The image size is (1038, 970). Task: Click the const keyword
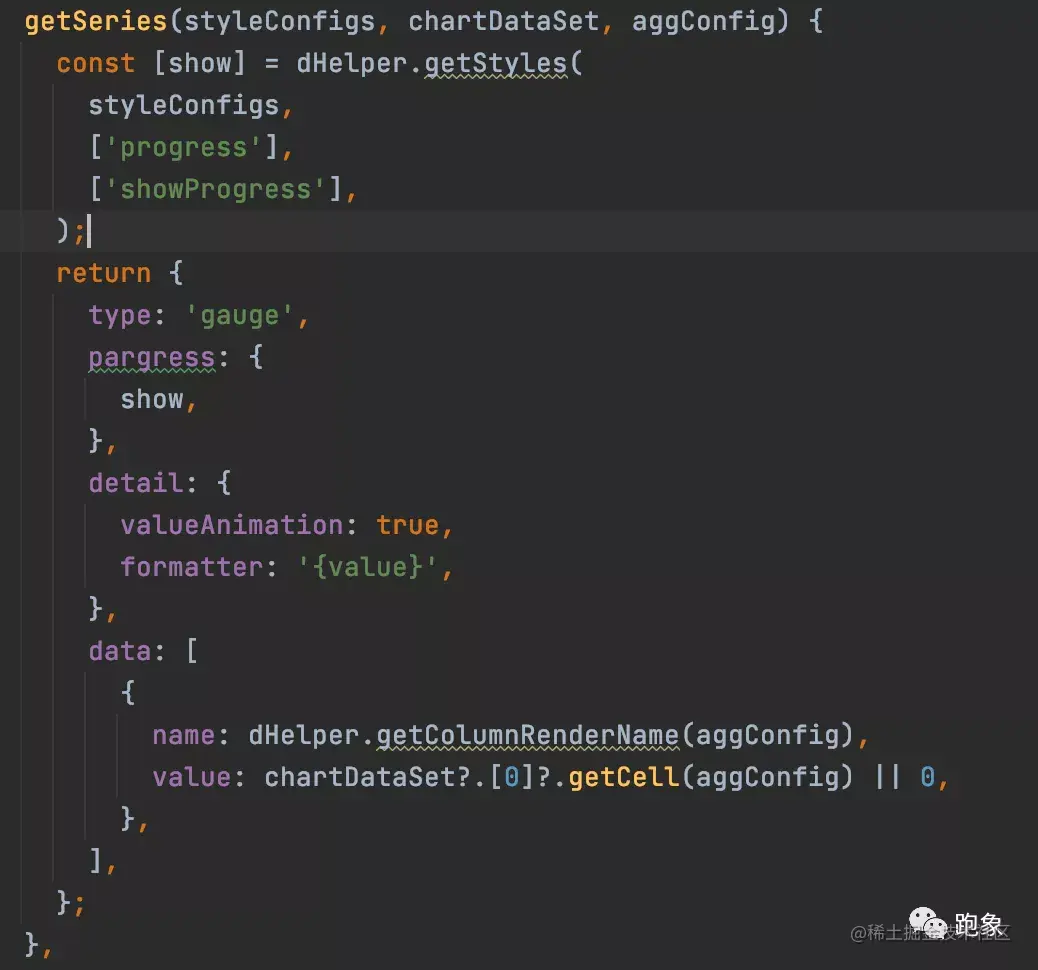coord(96,64)
